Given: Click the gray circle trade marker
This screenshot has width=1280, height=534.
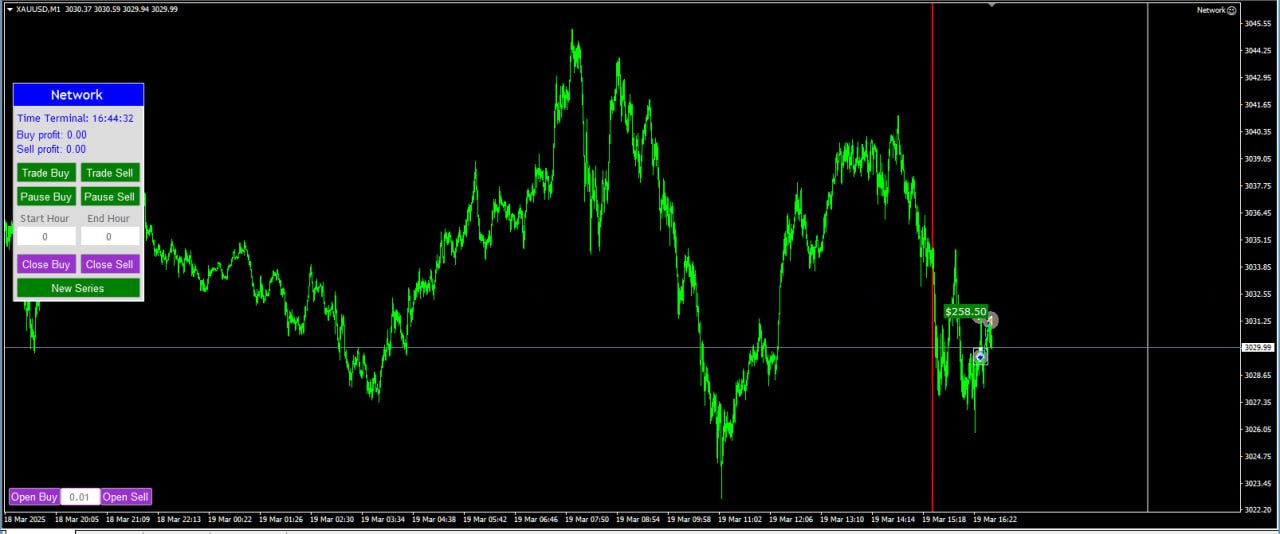Looking at the screenshot, I should [990, 321].
